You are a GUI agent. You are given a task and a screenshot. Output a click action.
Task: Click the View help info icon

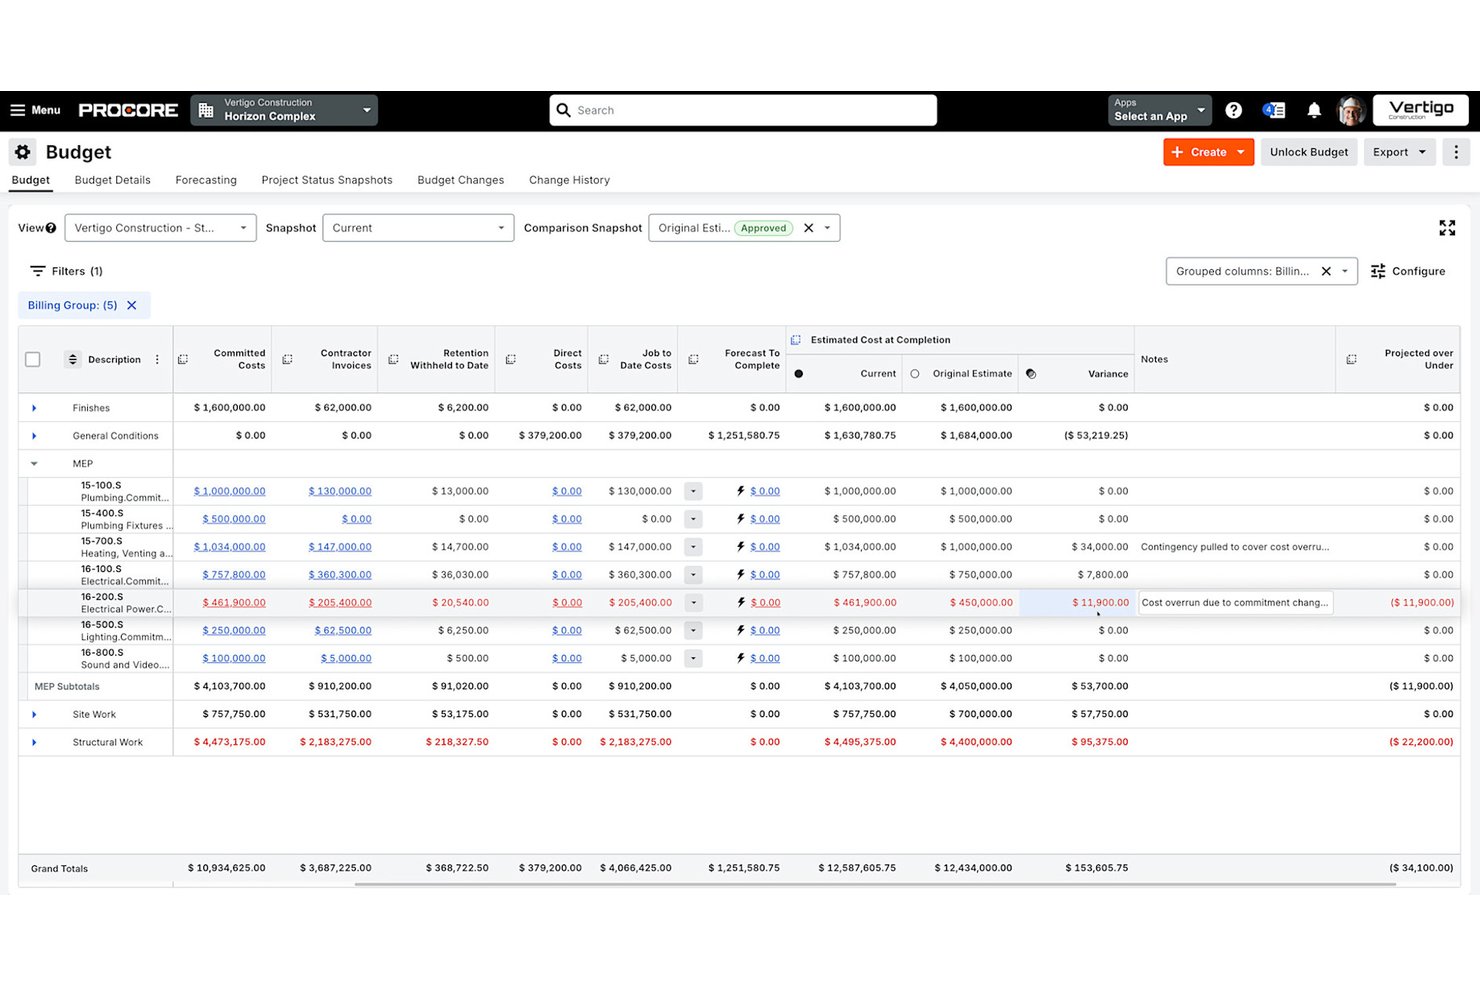tap(51, 228)
